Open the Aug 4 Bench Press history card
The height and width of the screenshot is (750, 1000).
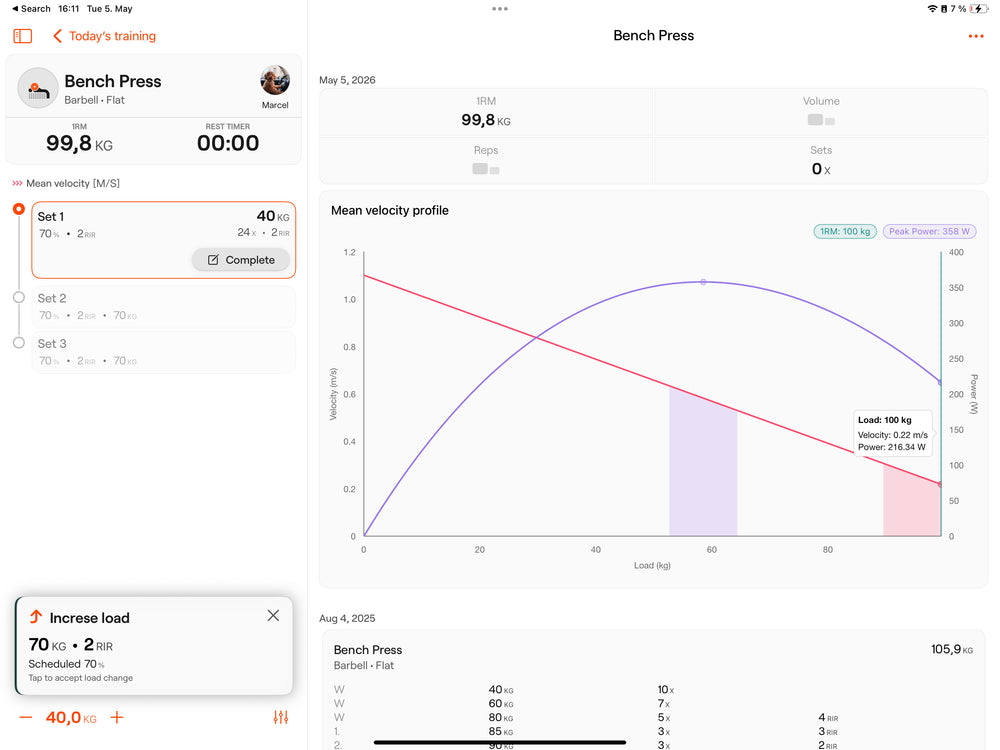coord(654,690)
